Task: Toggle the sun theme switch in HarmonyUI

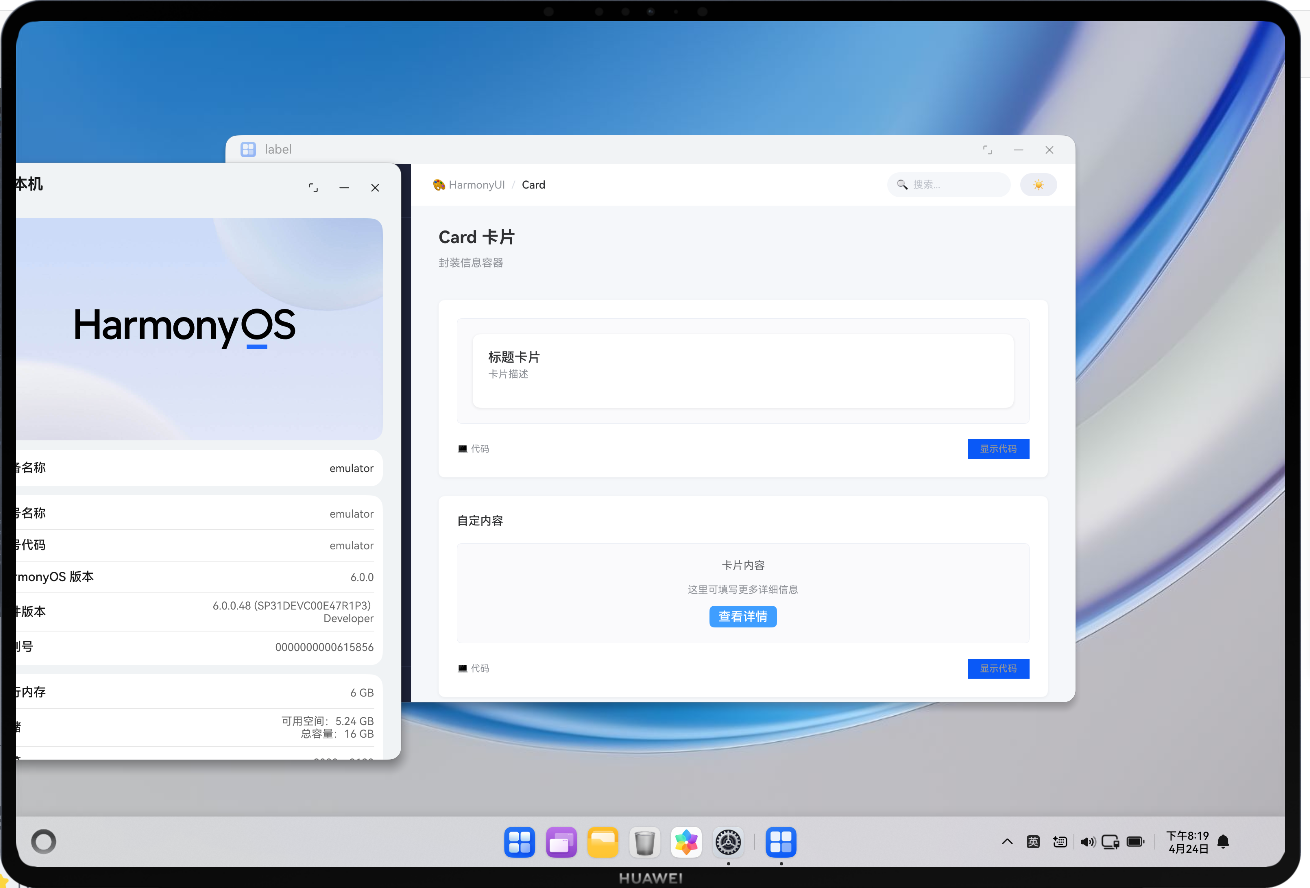Action: pos(1038,185)
